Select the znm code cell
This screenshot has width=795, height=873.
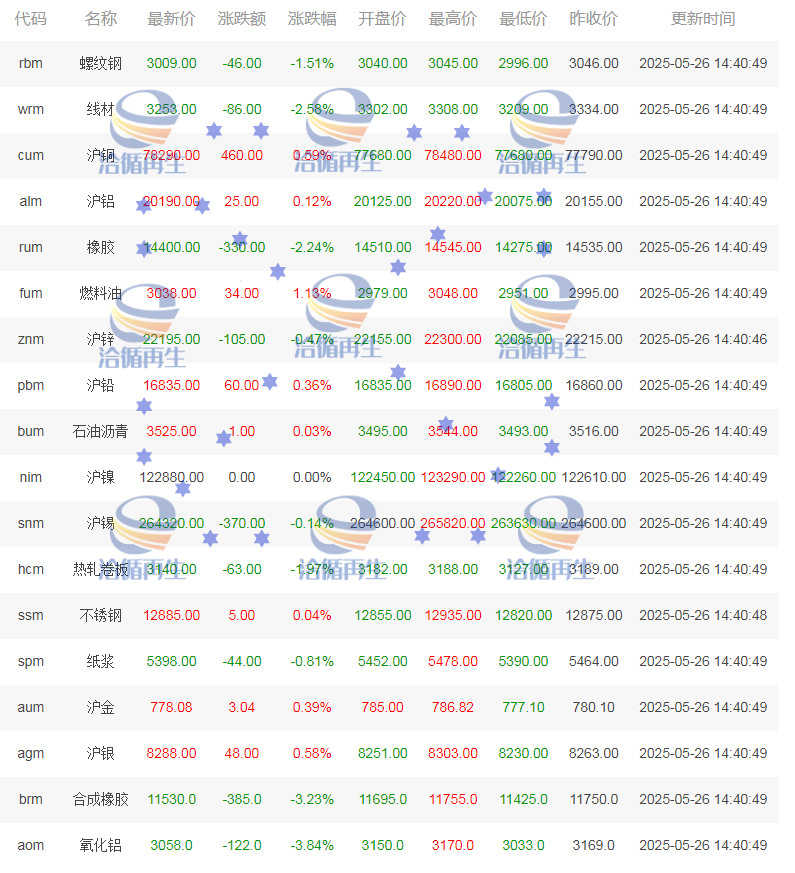coord(31,340)
